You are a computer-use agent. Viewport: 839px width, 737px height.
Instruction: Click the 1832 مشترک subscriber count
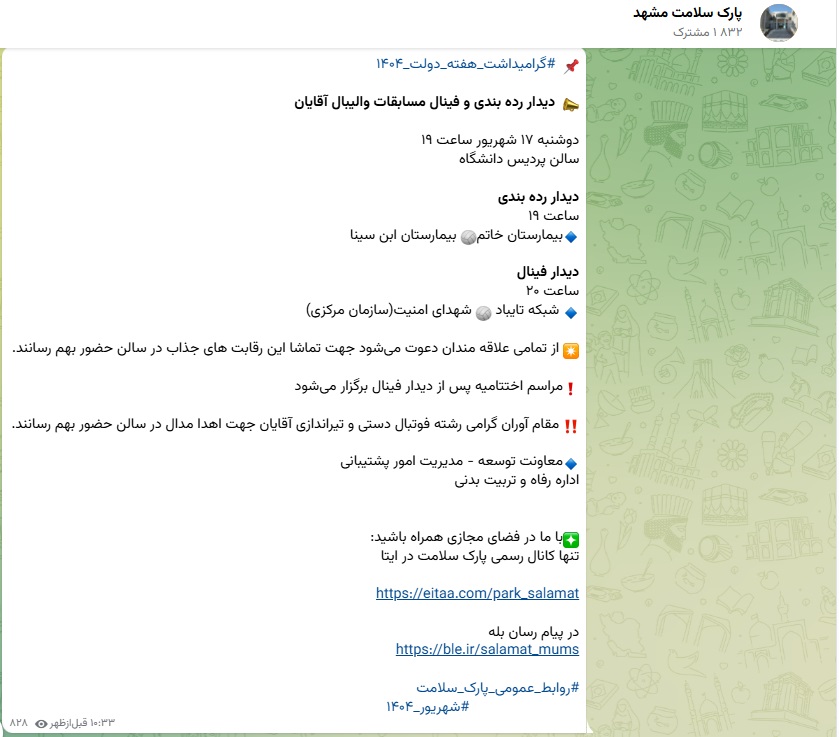tap(706, 33)
